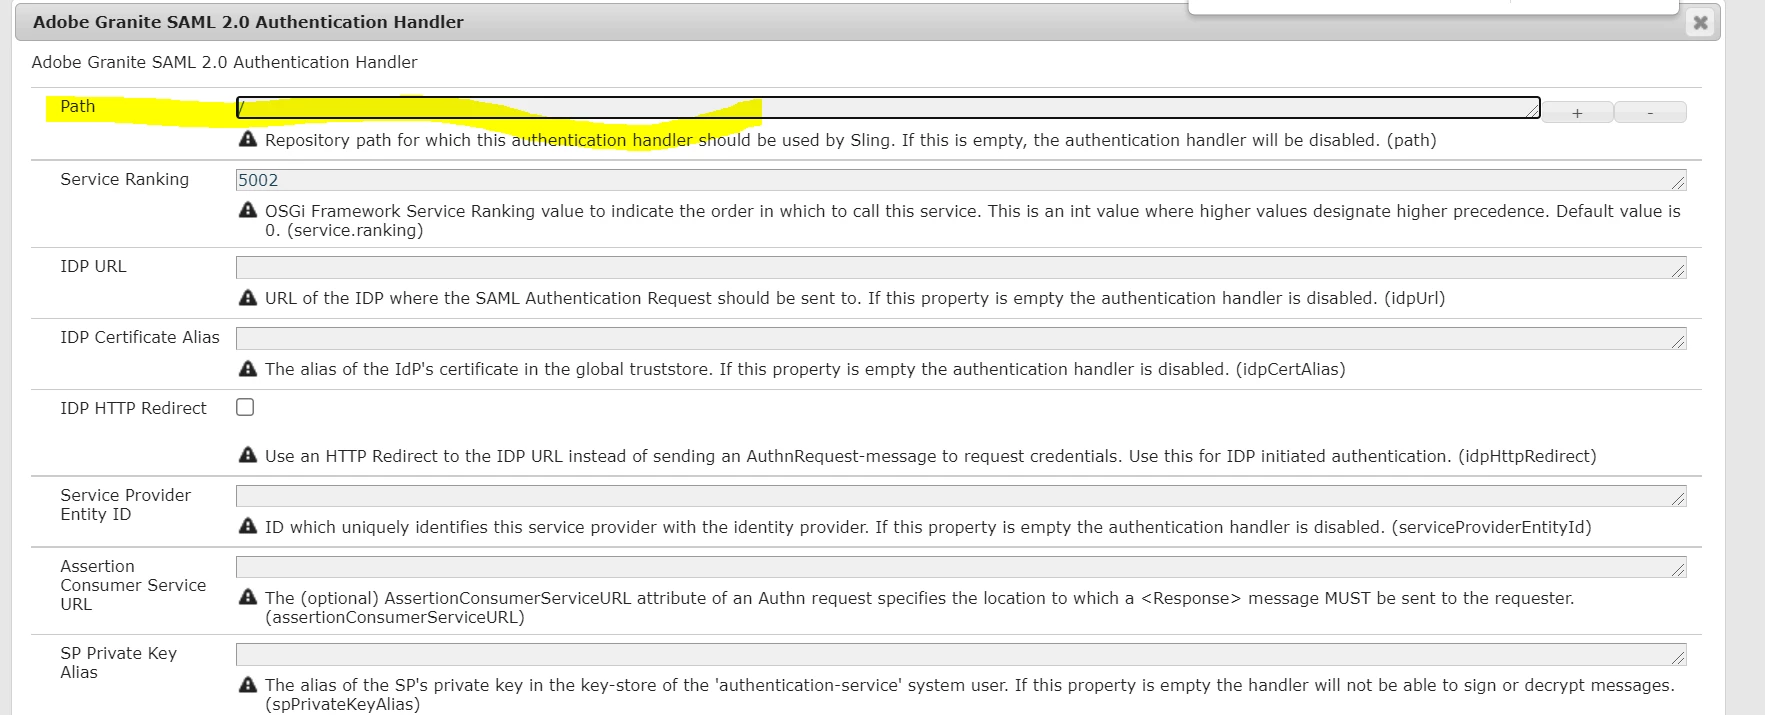Click the description ending '(idpUrl)'

[855, 298]
